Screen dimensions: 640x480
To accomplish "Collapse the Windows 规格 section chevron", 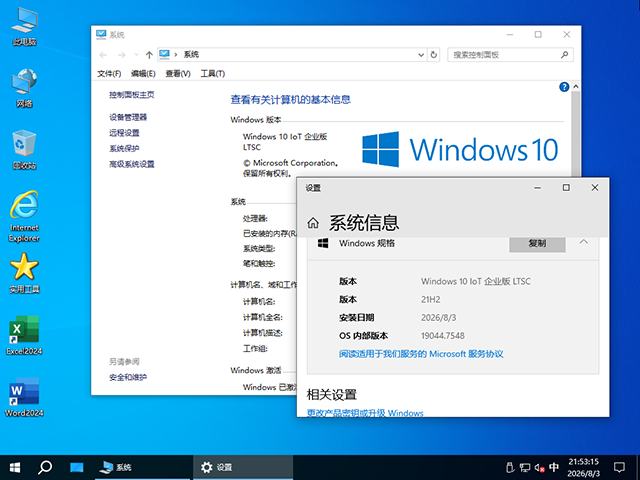I will [584, 242].
